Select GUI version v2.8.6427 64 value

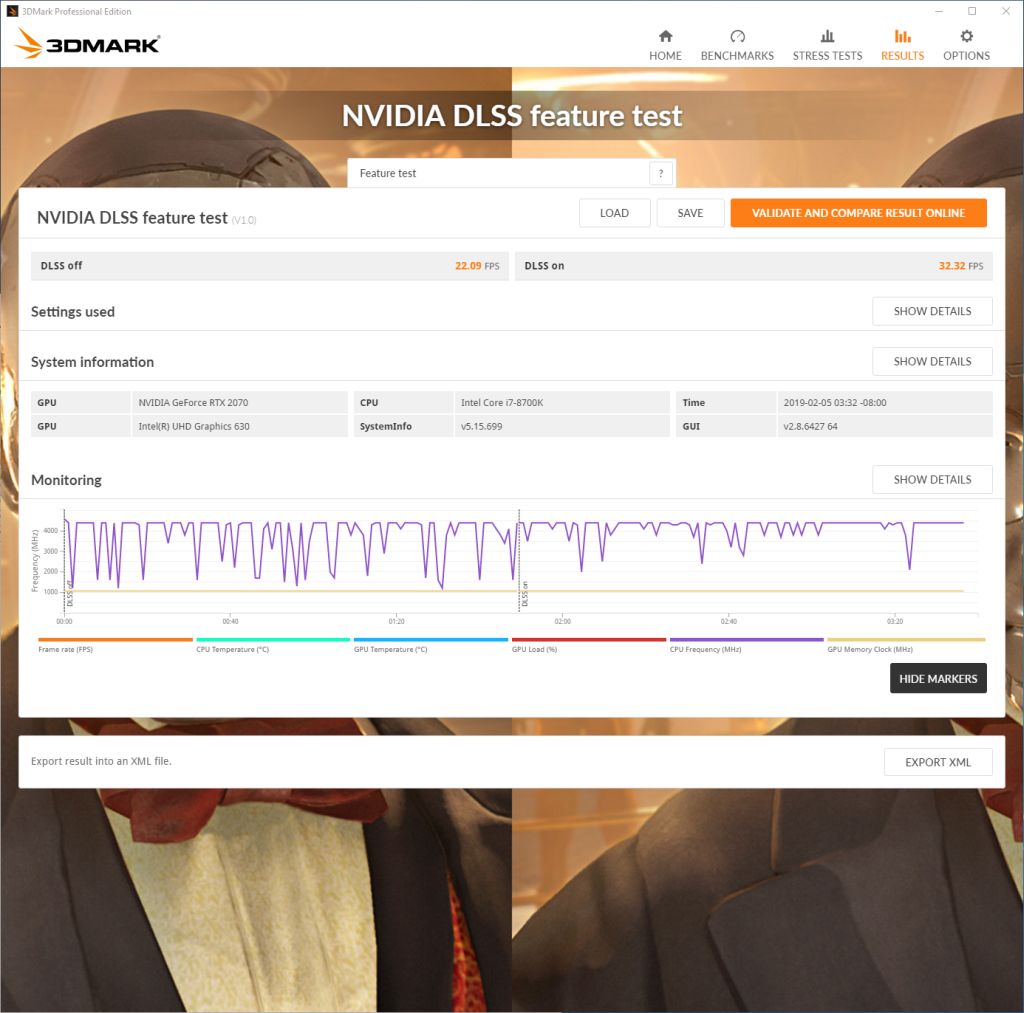click(x=810, y=426)
